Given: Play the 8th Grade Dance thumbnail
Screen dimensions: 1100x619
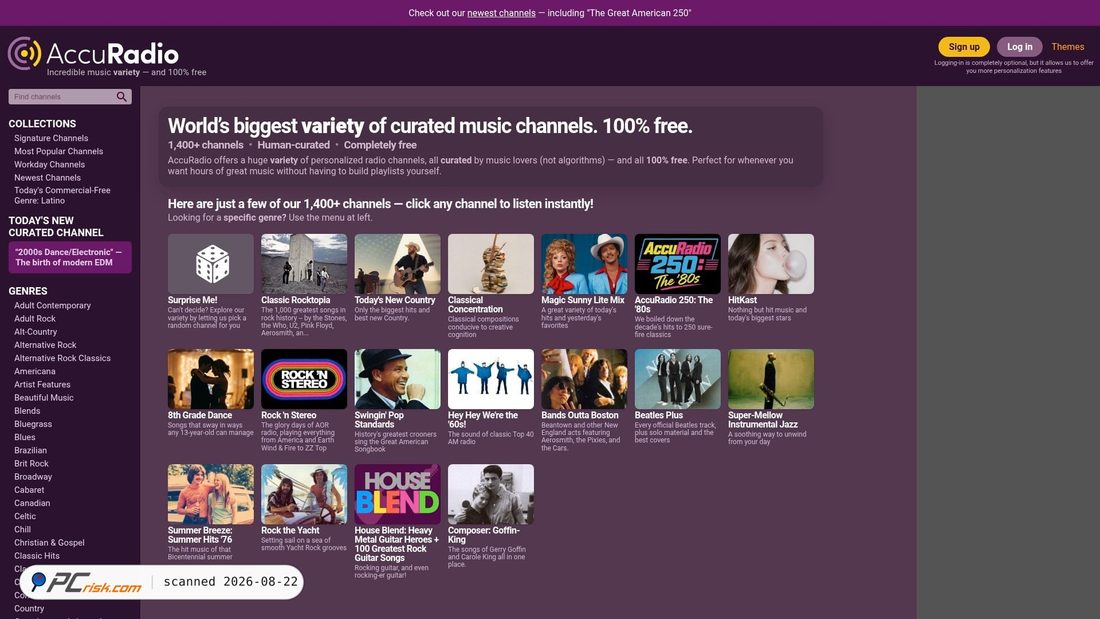Looking at the screenshot, I should coord(210,379).
